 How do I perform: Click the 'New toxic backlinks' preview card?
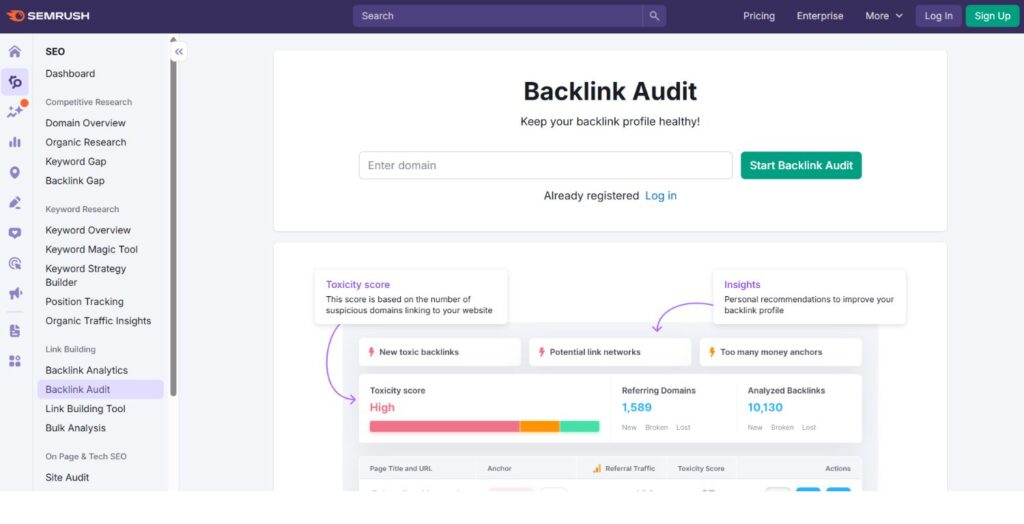[440, 352]
